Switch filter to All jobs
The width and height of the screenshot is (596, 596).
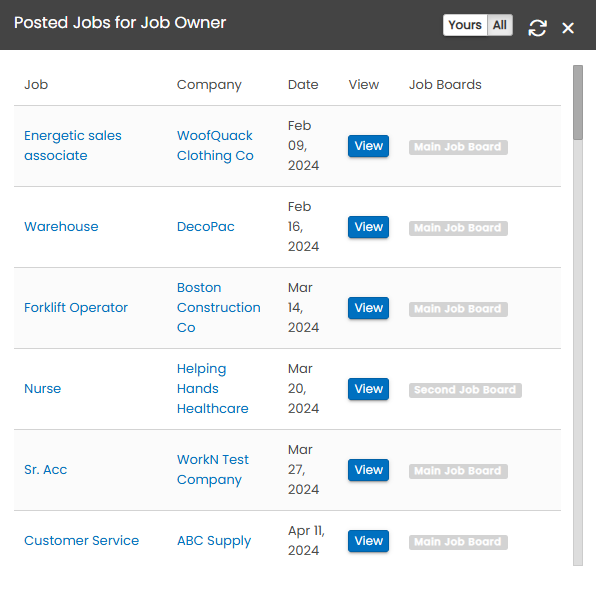[x=500, y=25]
